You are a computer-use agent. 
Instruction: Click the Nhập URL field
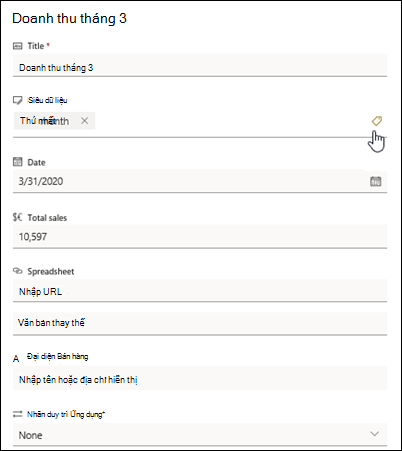click(x=200, y=291)
